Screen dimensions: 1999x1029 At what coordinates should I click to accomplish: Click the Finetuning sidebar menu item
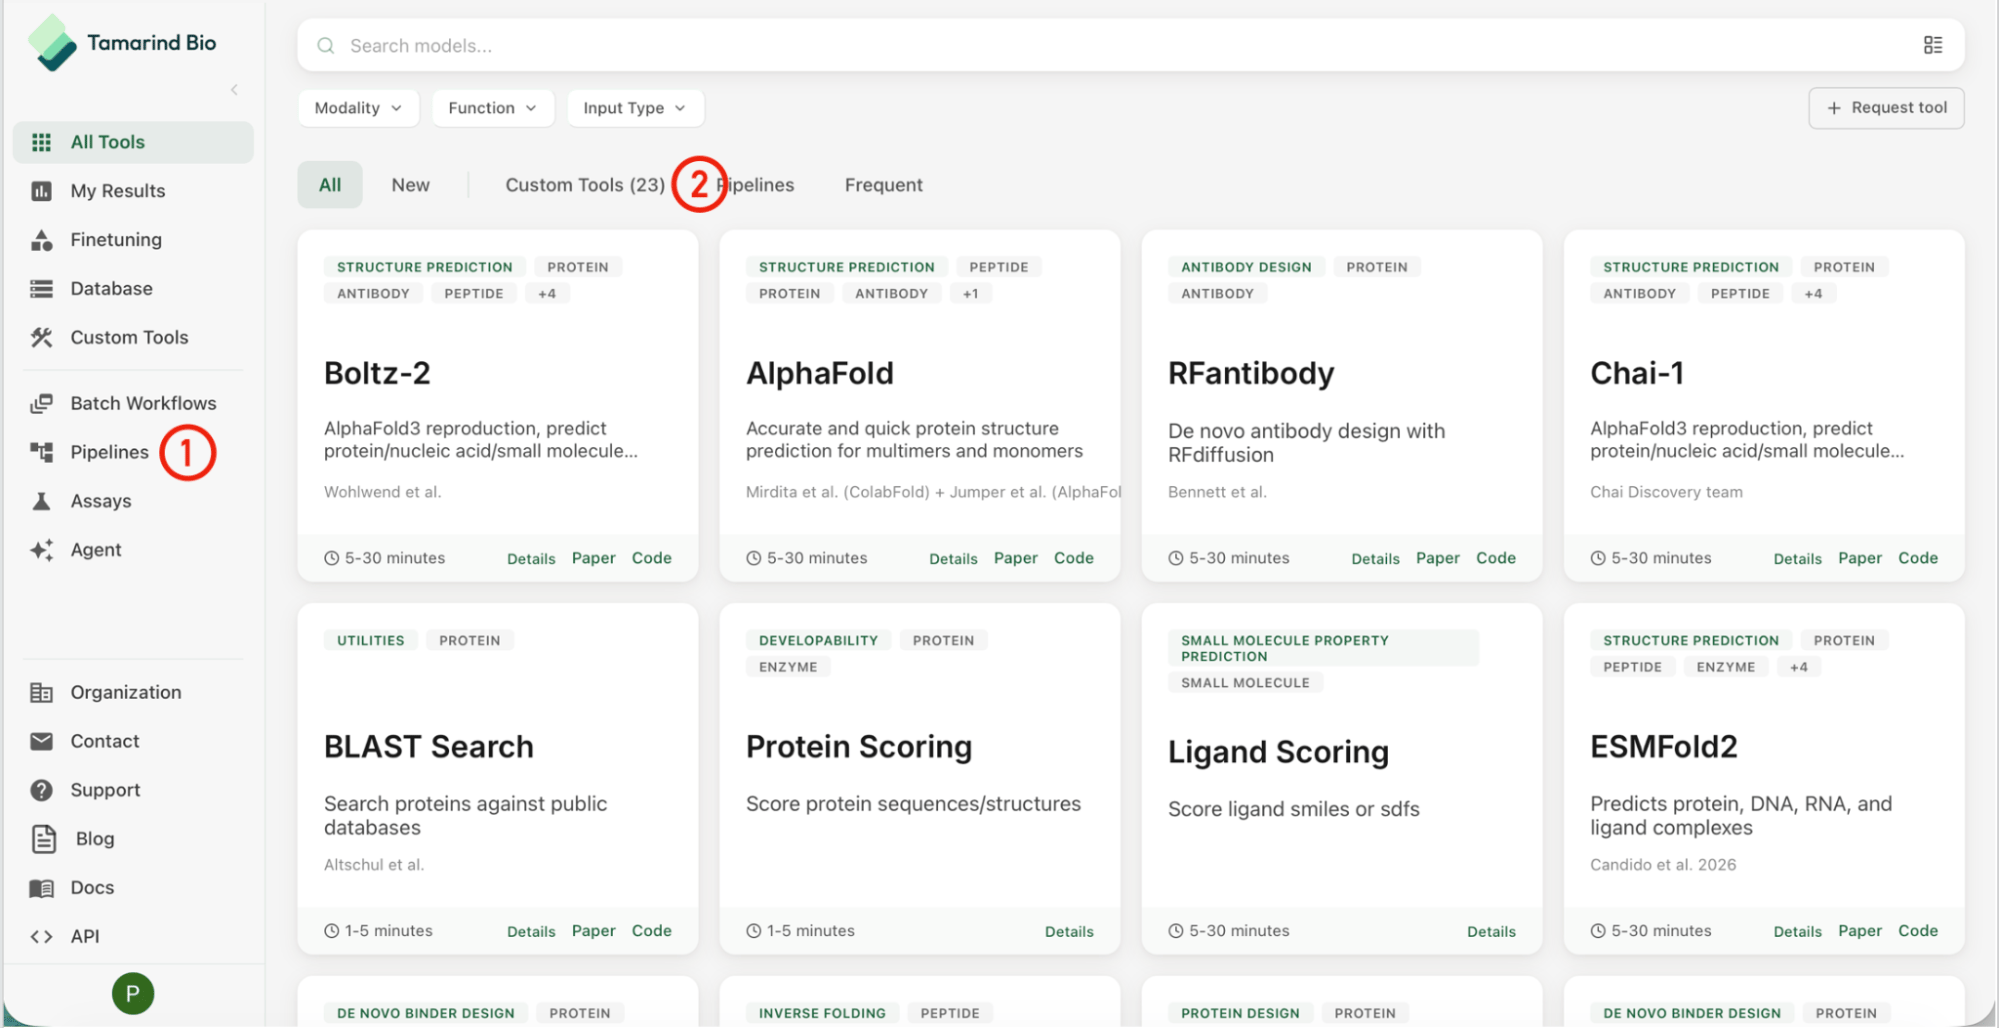tap(133, 240)
